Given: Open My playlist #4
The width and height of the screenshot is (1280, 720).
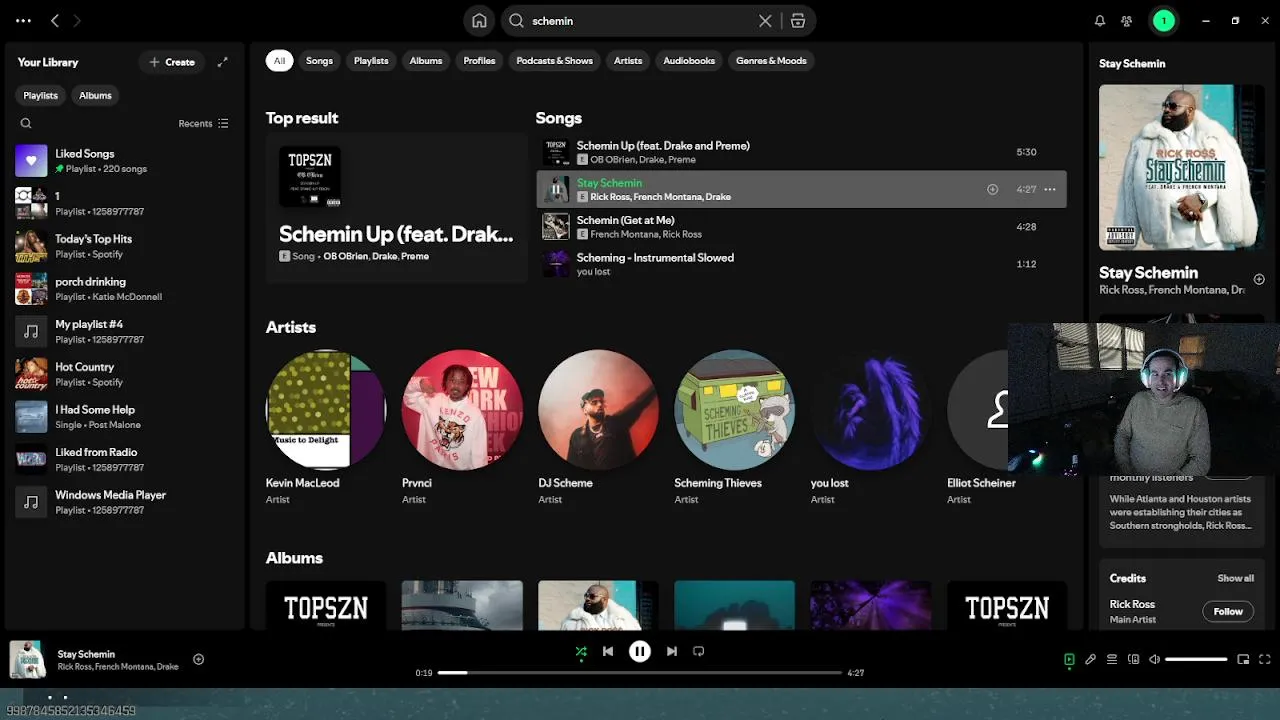Looking at the screenshot, I should point(124,331).
